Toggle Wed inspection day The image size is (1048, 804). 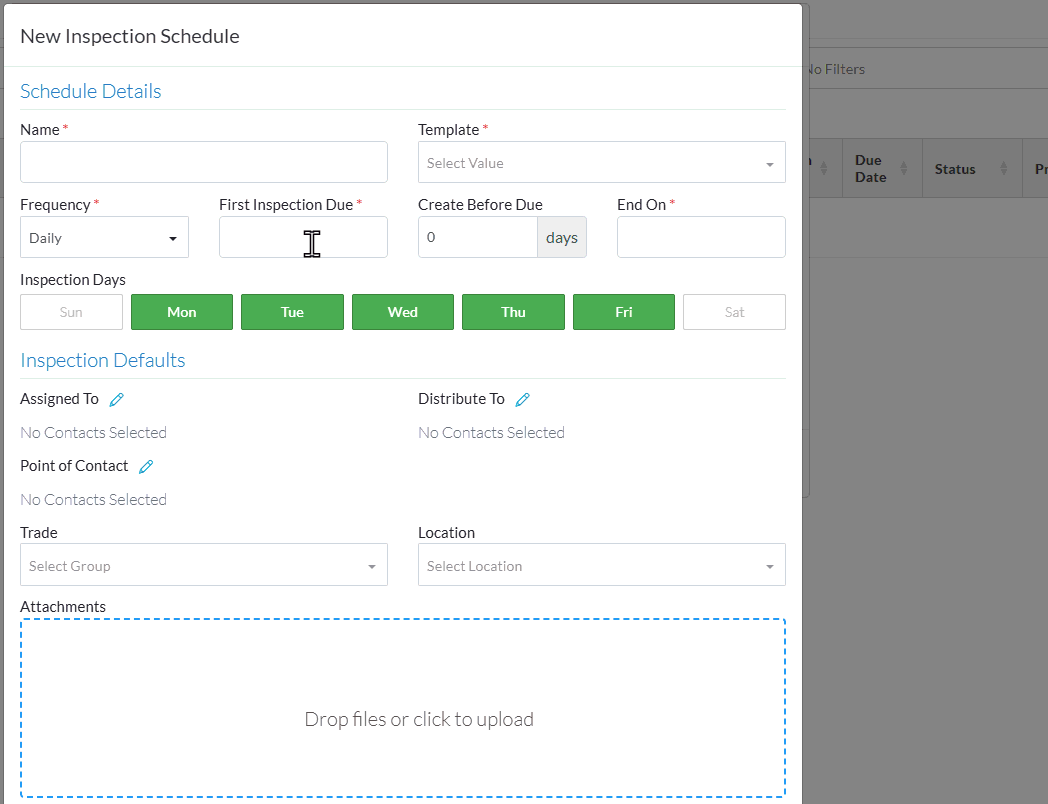pos(403,312)
